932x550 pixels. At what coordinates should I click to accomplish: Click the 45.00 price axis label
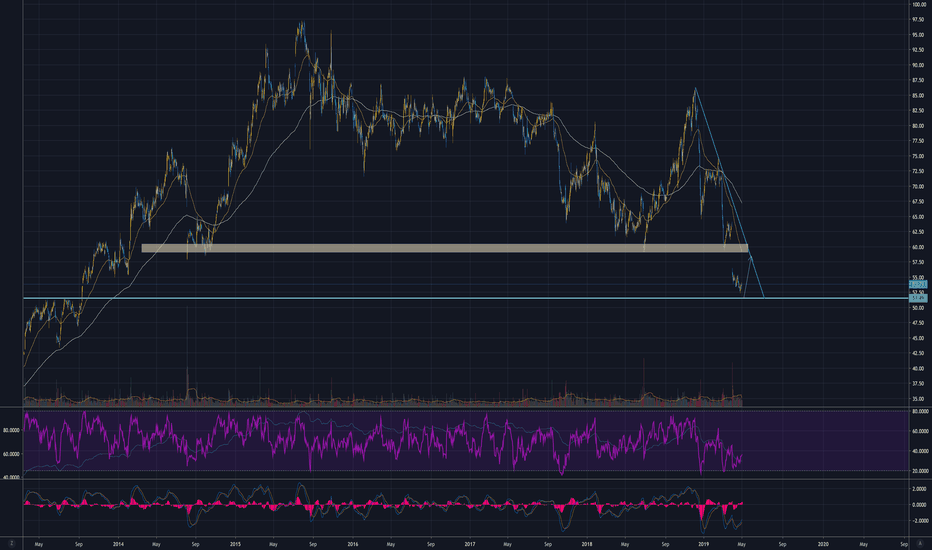point(918,338)
